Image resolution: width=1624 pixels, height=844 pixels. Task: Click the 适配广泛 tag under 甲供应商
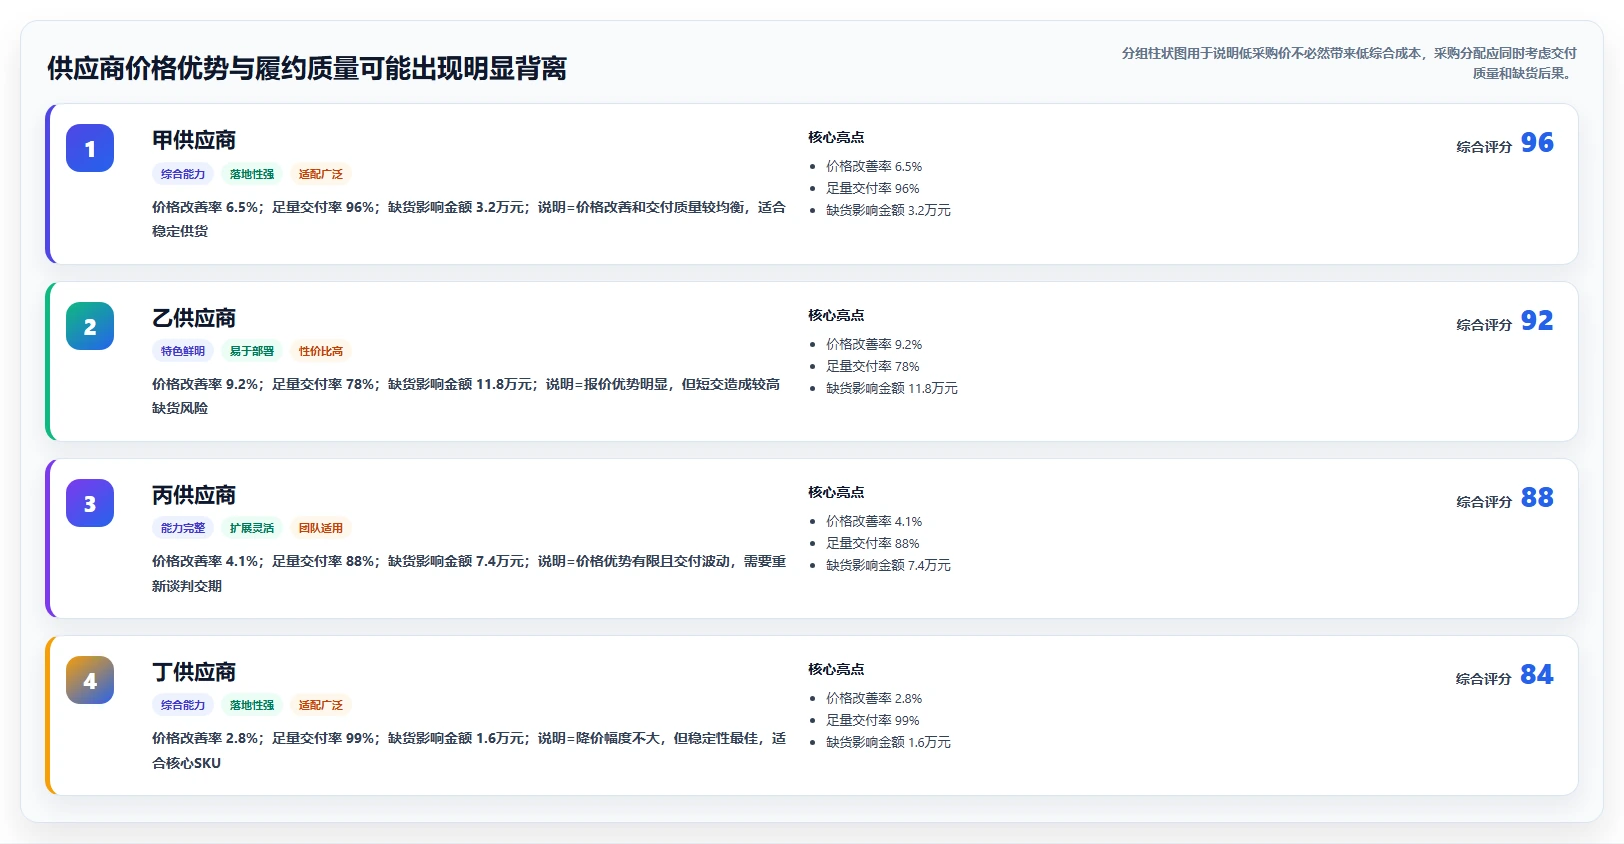click(321, 174)
